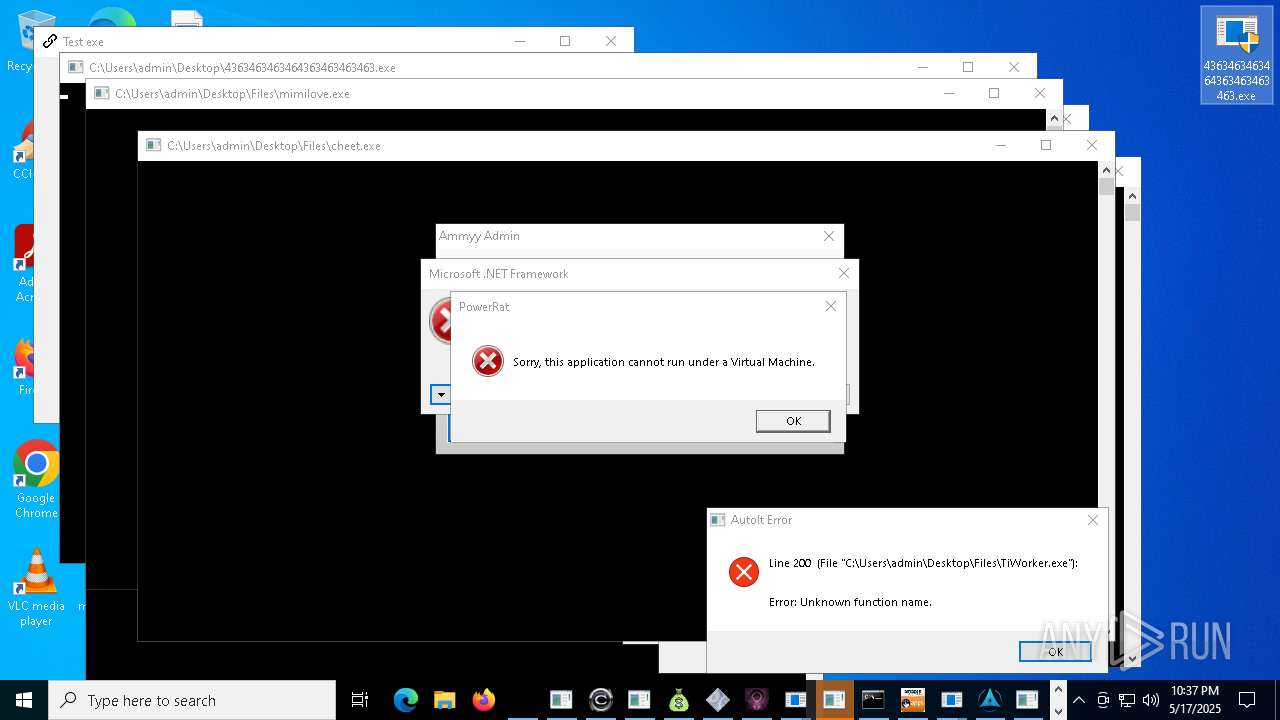Minimize the mimilove.exe console window
The height and width of the screenshot is (720, 1280).
(948, 94)
